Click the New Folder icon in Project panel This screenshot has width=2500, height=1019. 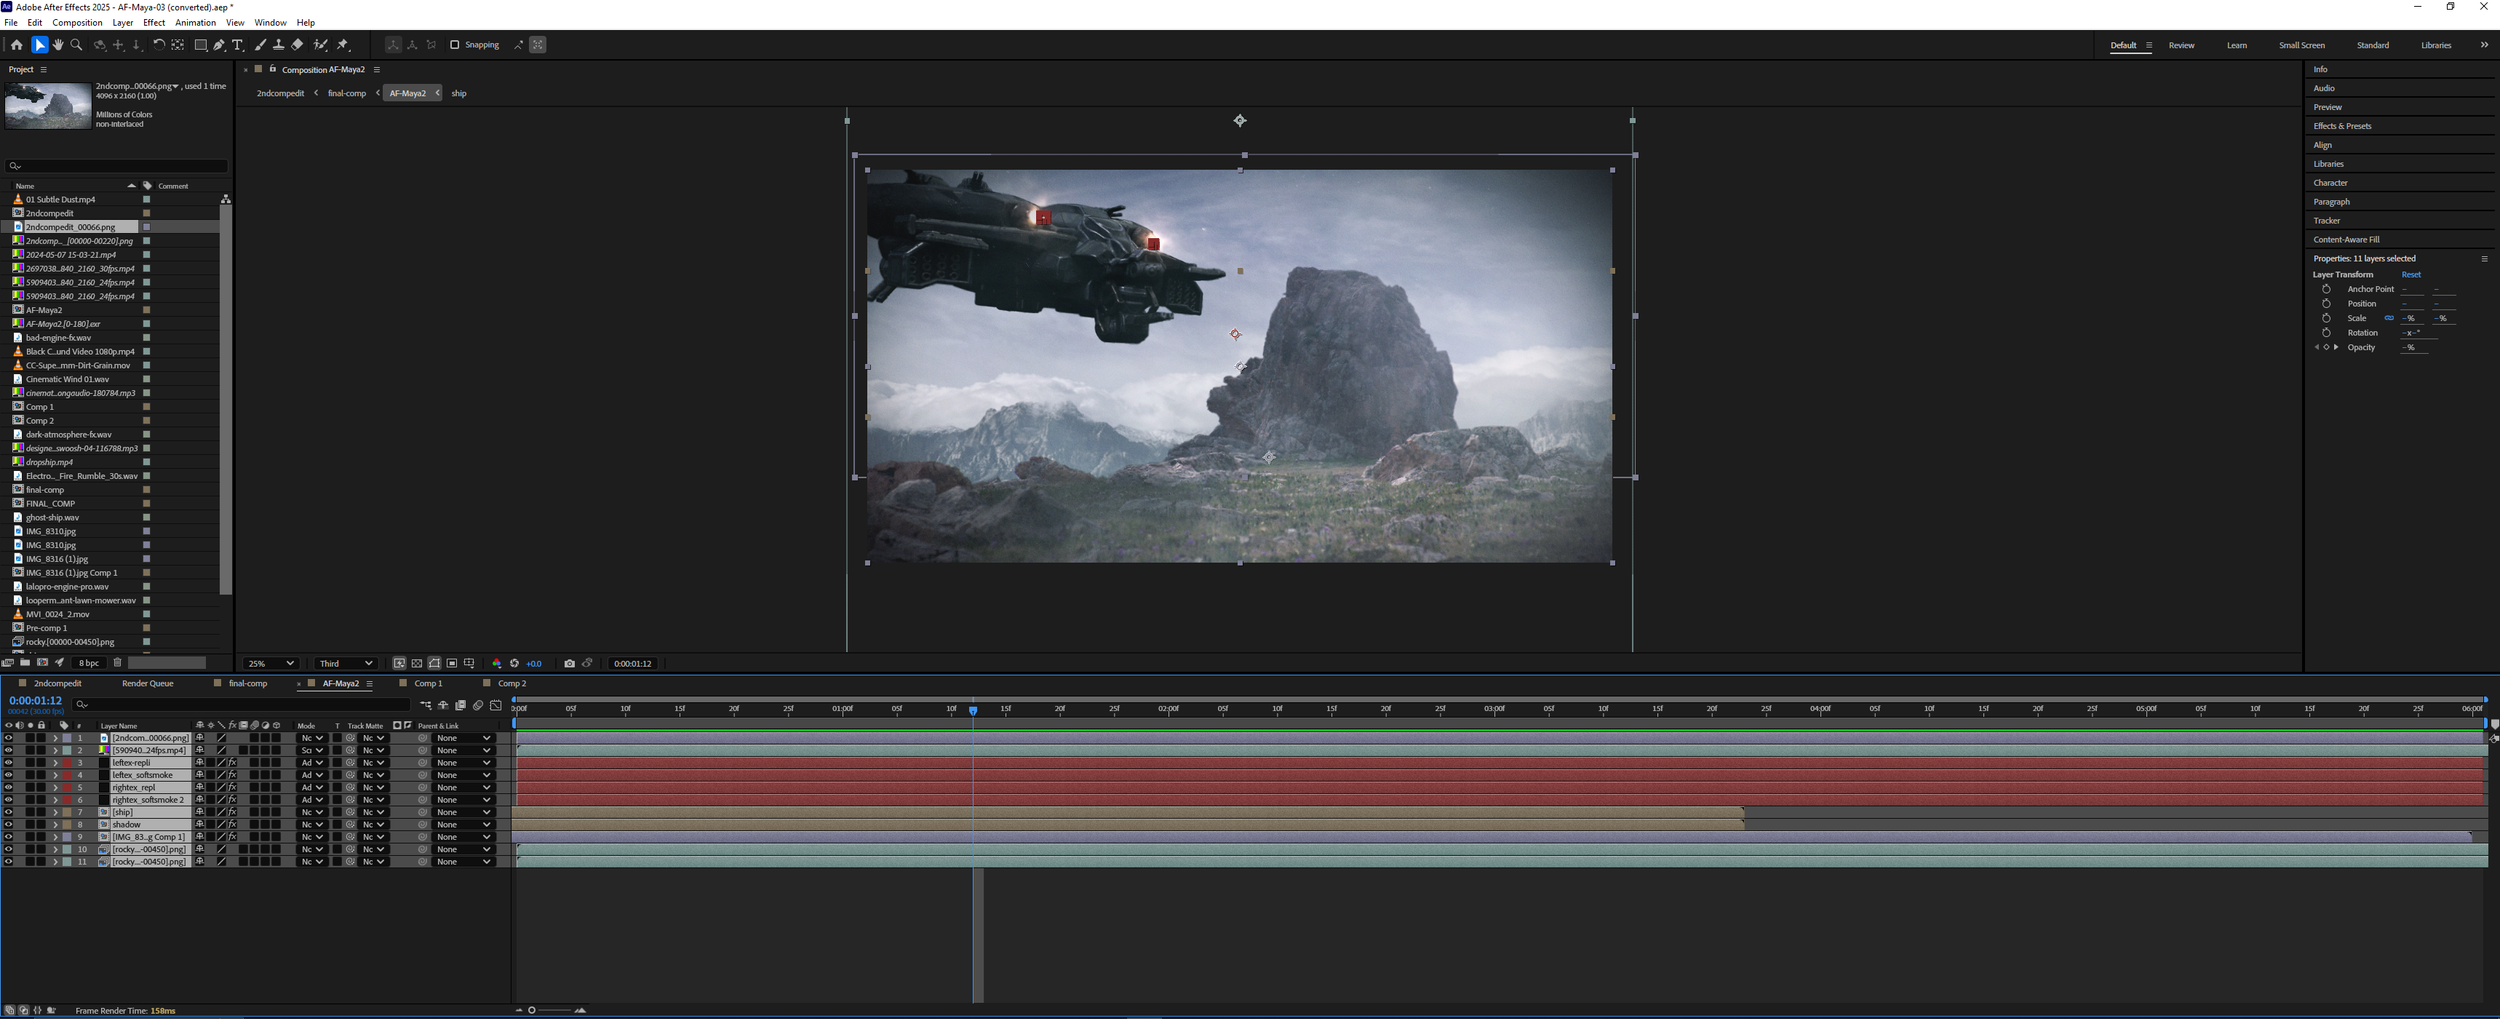coord(25,662)
